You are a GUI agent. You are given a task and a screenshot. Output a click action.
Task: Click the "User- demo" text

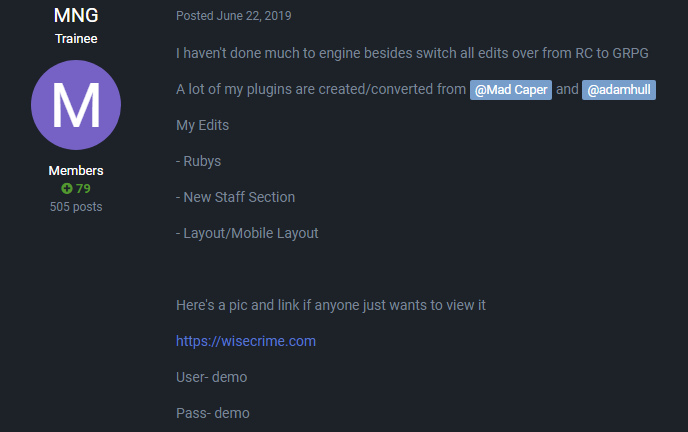click(211, 377)
